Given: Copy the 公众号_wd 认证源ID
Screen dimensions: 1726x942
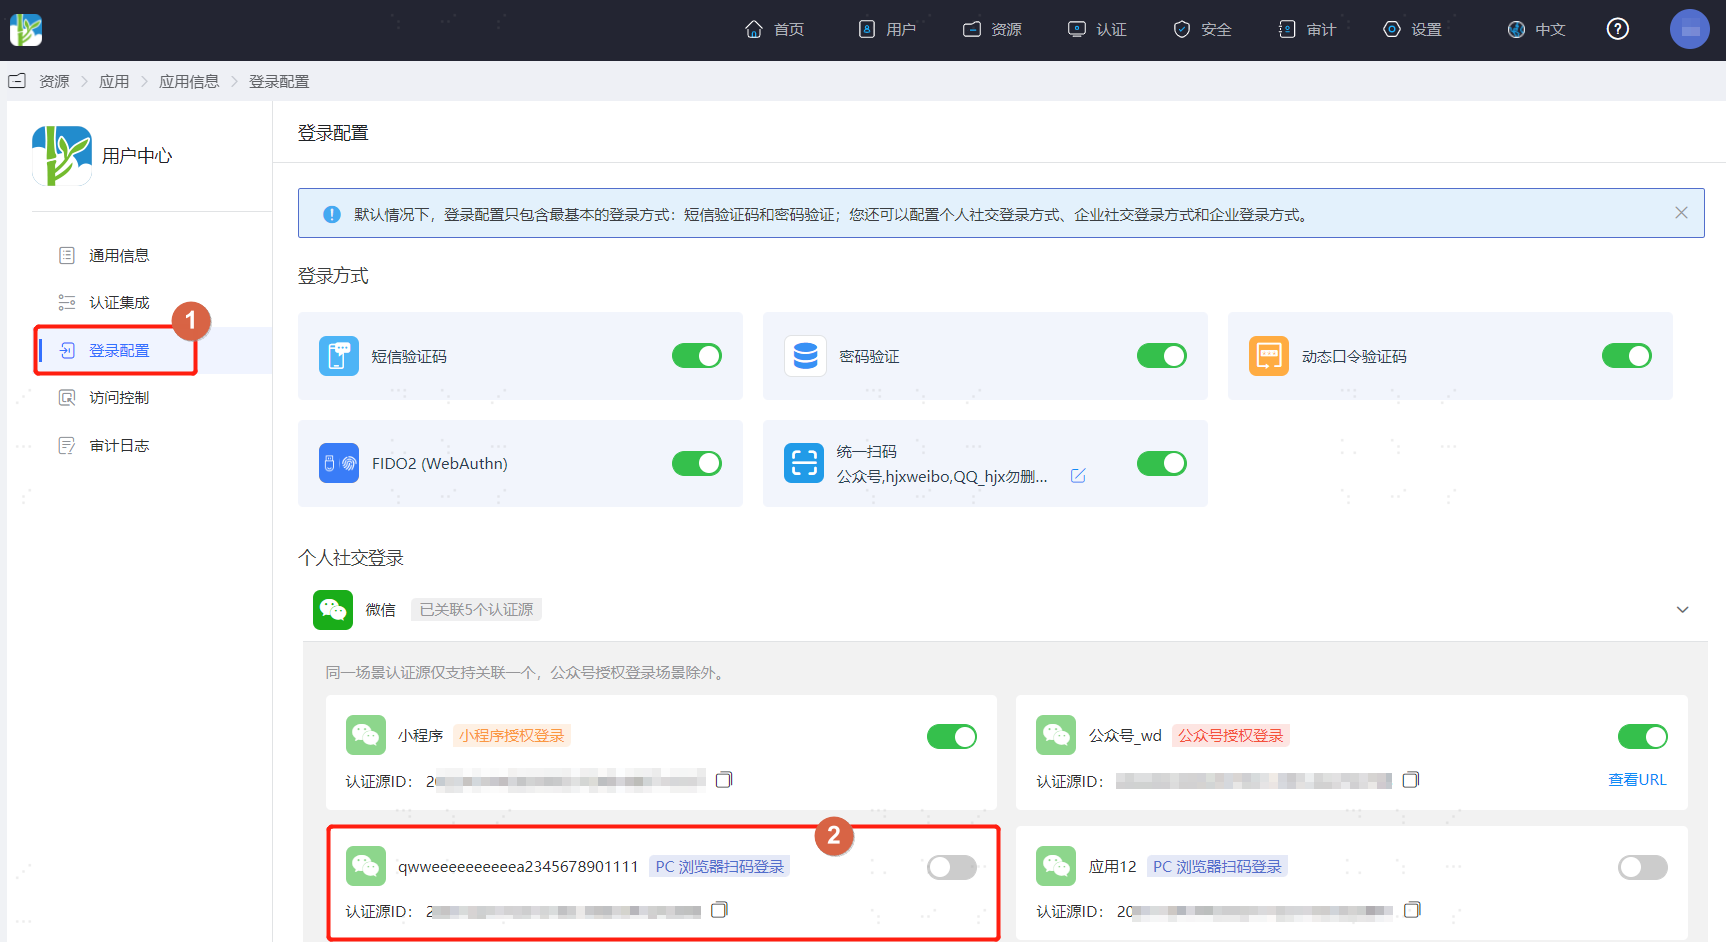Looking at the screenshot, I should click(x=1411, y=780).
